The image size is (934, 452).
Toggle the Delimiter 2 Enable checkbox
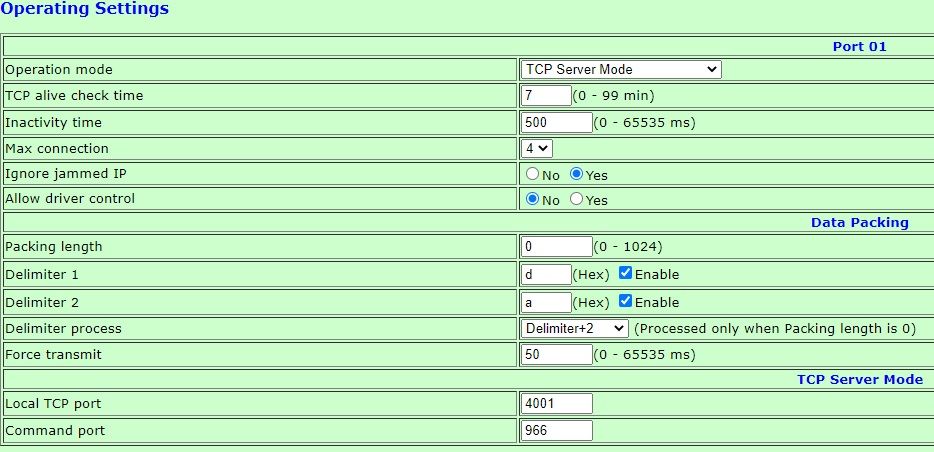point(625,301)
